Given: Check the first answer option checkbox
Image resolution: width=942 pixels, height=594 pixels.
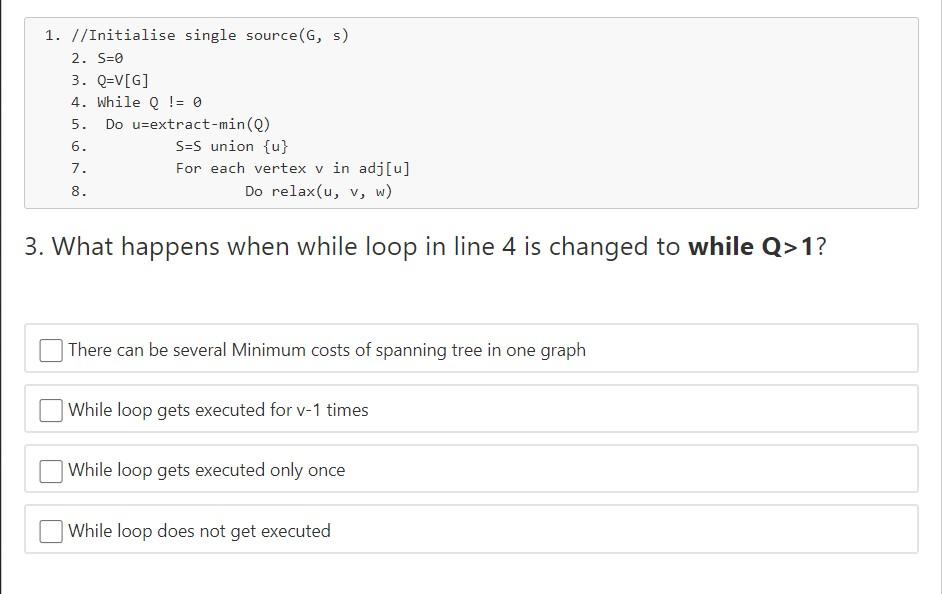Looking at the screenshot, I should (x=50, y=348).
